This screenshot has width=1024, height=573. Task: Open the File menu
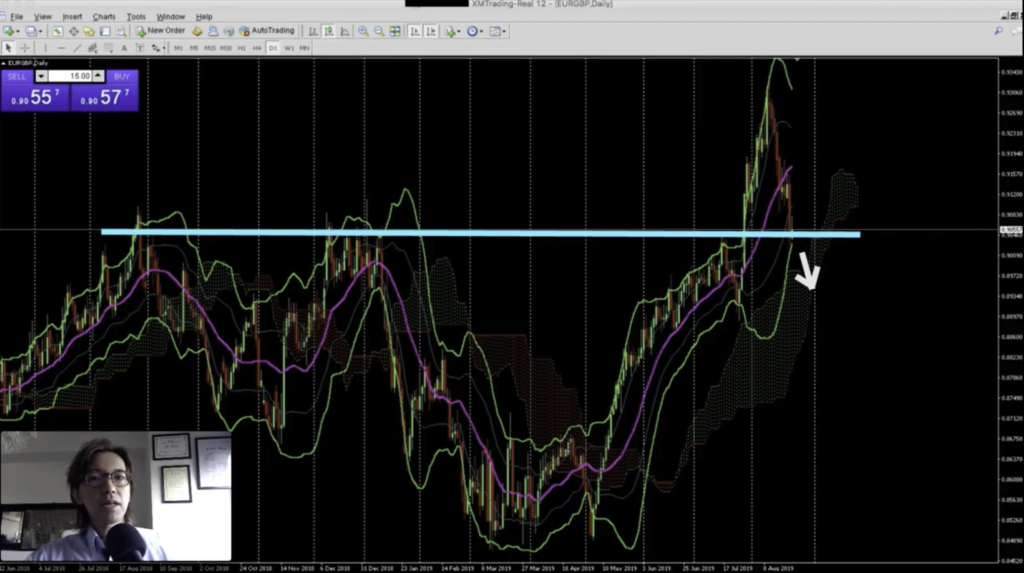(x=16, y=16)
